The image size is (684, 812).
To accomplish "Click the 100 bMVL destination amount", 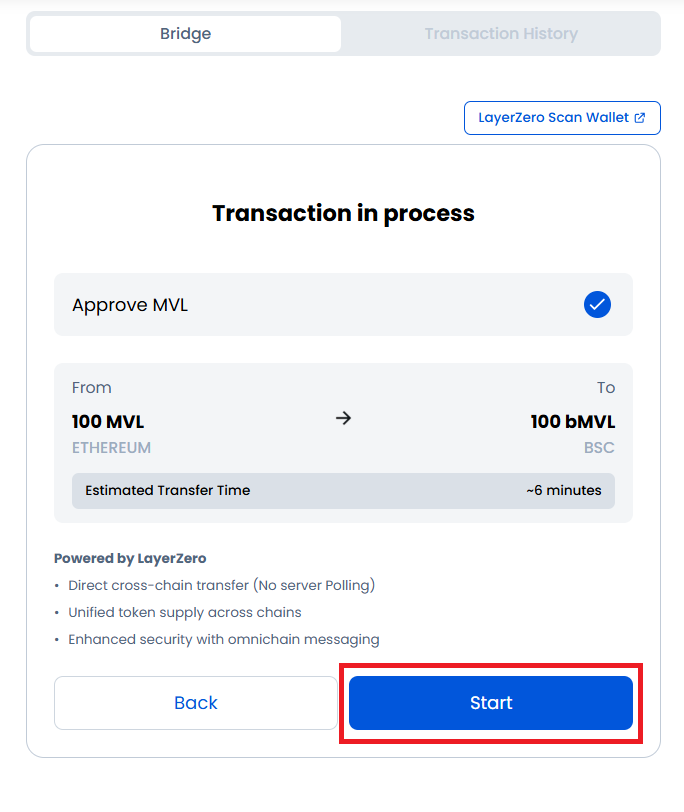I will 572,422.
